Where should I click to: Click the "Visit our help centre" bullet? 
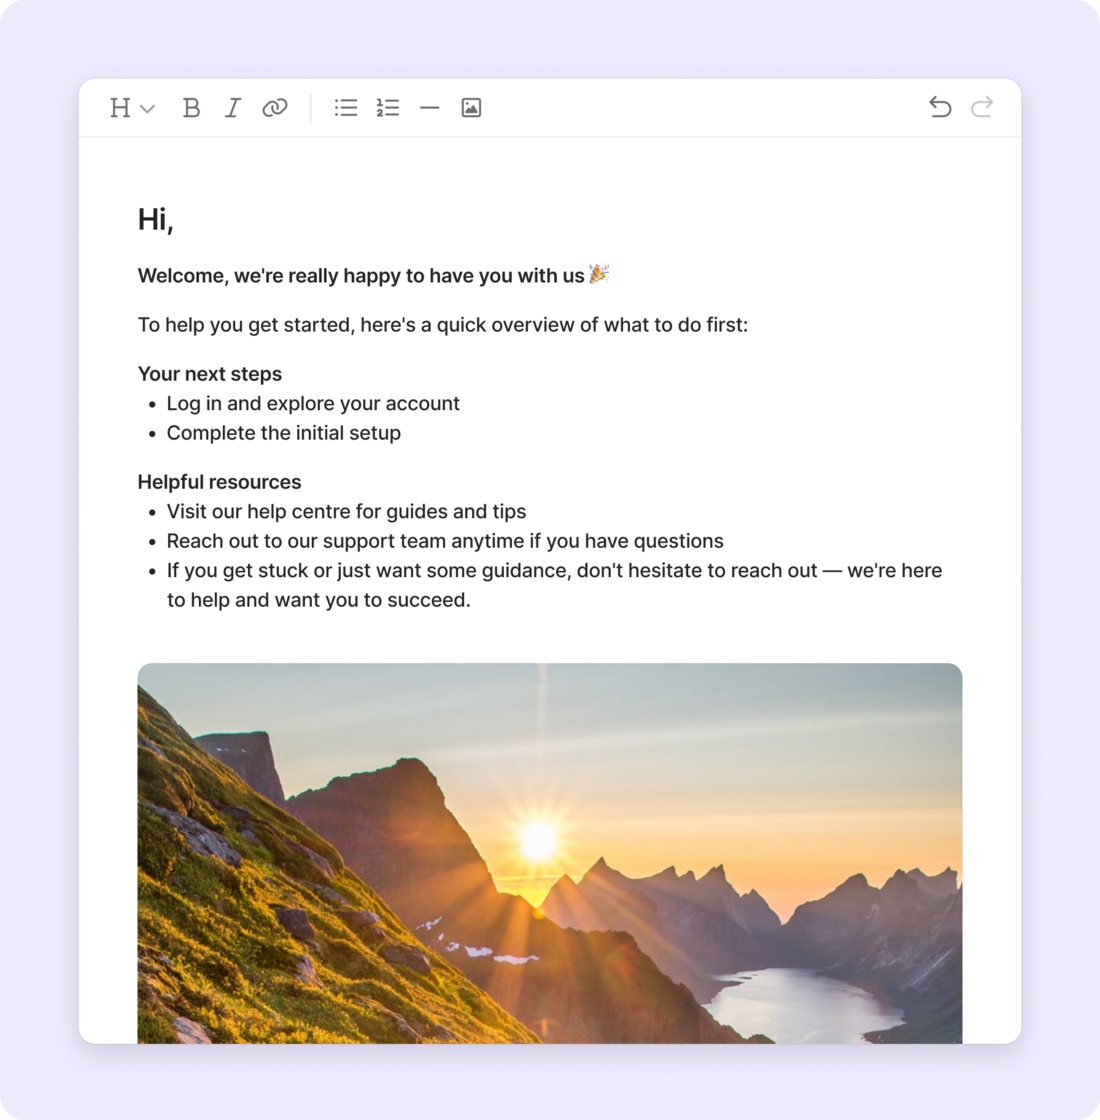[346, 512]
